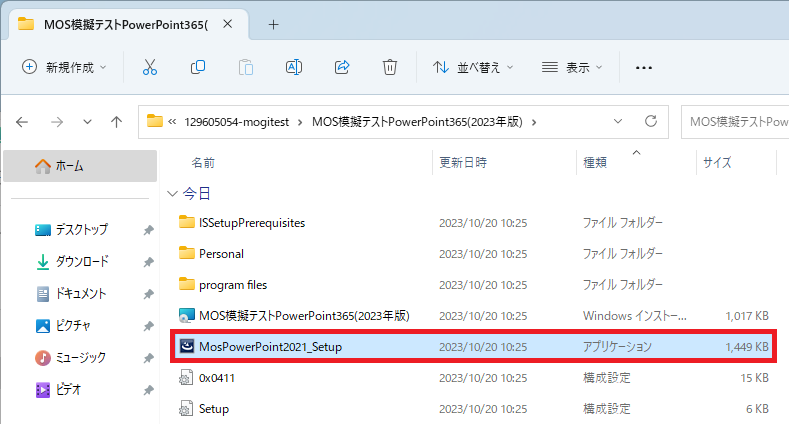Open a new tab with plus

[x=273, y=24]
